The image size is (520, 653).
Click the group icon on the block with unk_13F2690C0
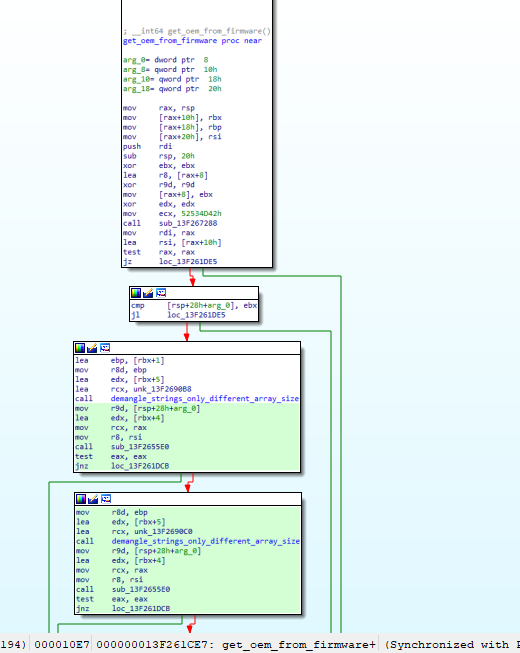tap(106, 499)
